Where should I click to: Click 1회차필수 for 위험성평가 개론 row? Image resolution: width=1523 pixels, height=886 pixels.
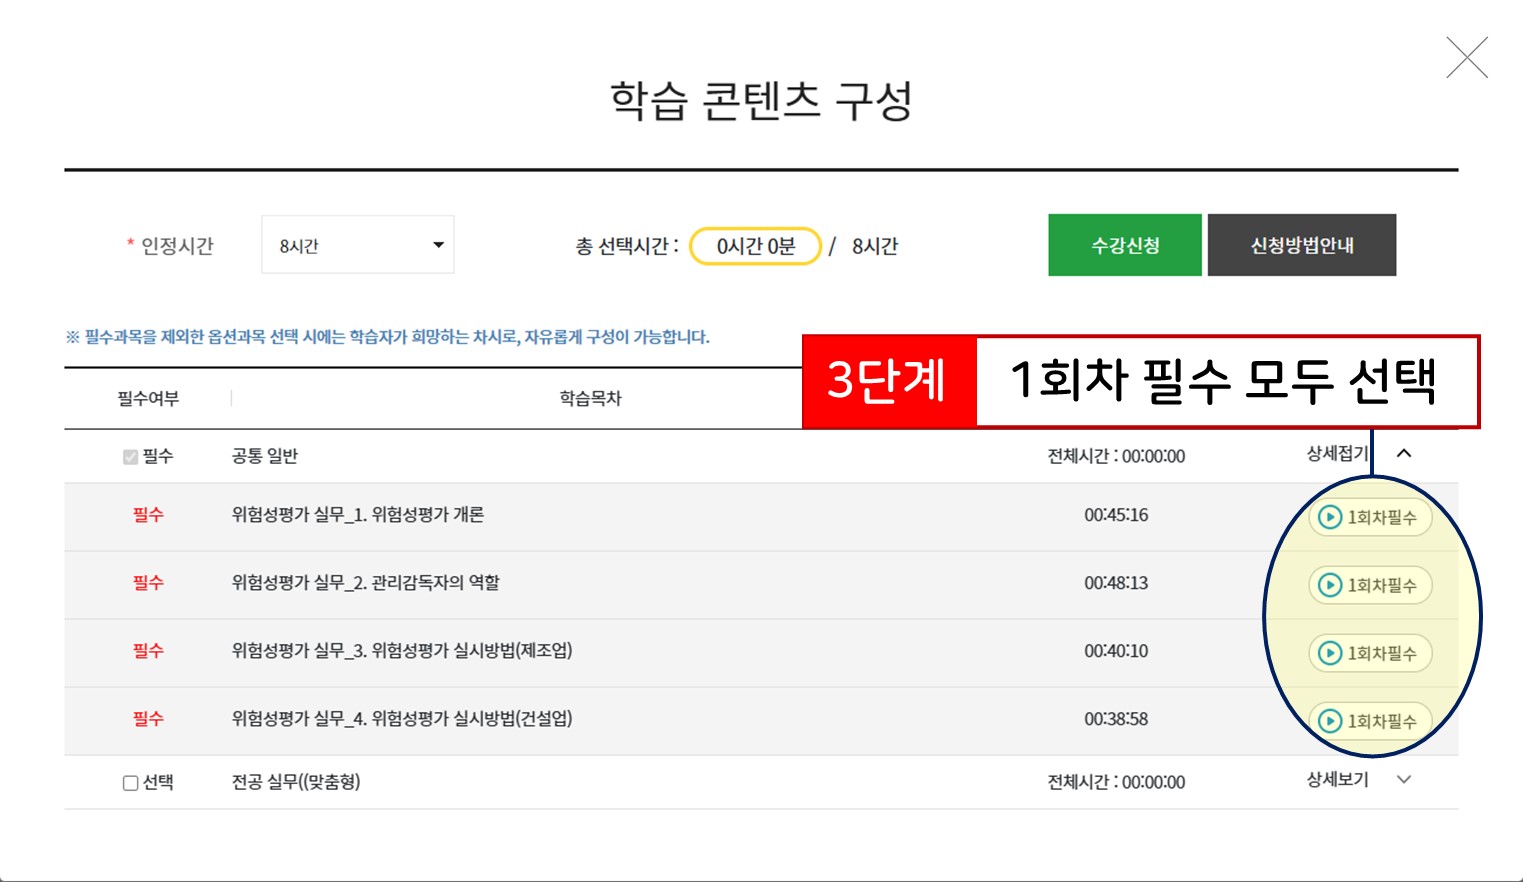point(1370,517)
